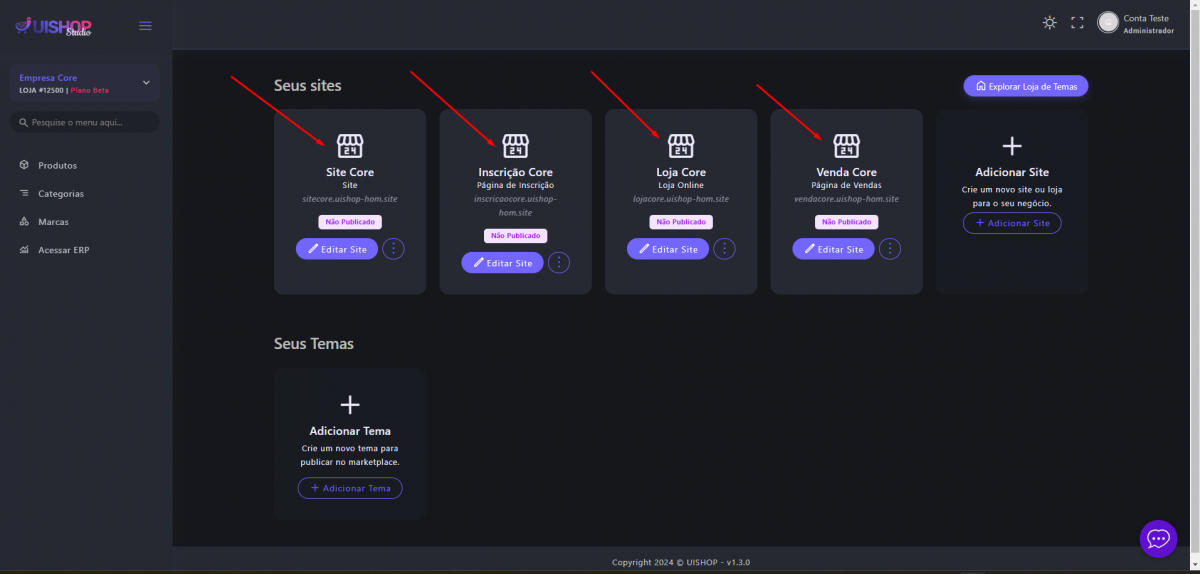Click the plus icon on Adicionar Site card
Screen dimensions: 1200x574
[x=1012, y=146]
